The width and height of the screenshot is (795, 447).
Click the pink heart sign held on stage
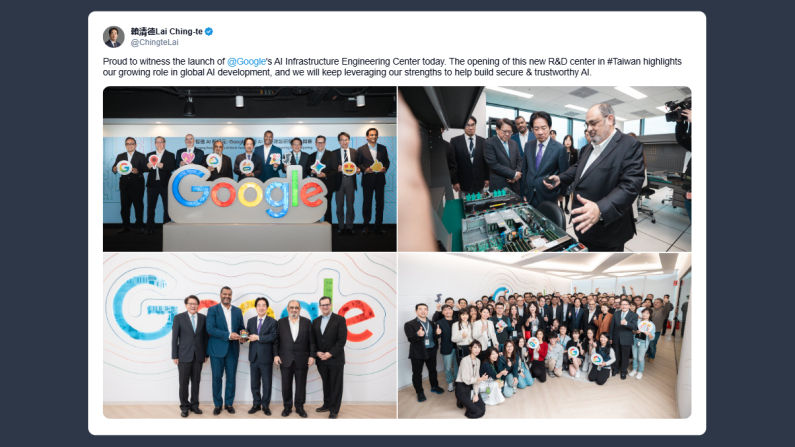tap(188, 158)
